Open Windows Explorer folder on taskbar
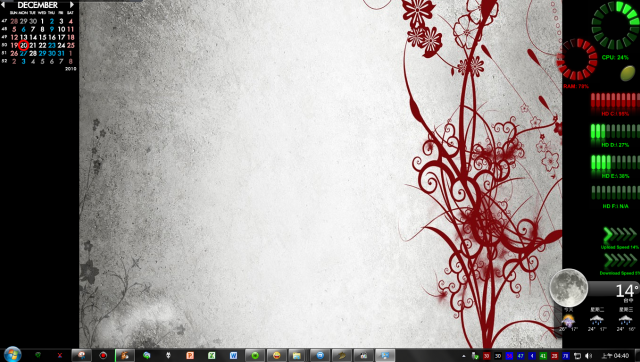 click(x=297, y=355)
